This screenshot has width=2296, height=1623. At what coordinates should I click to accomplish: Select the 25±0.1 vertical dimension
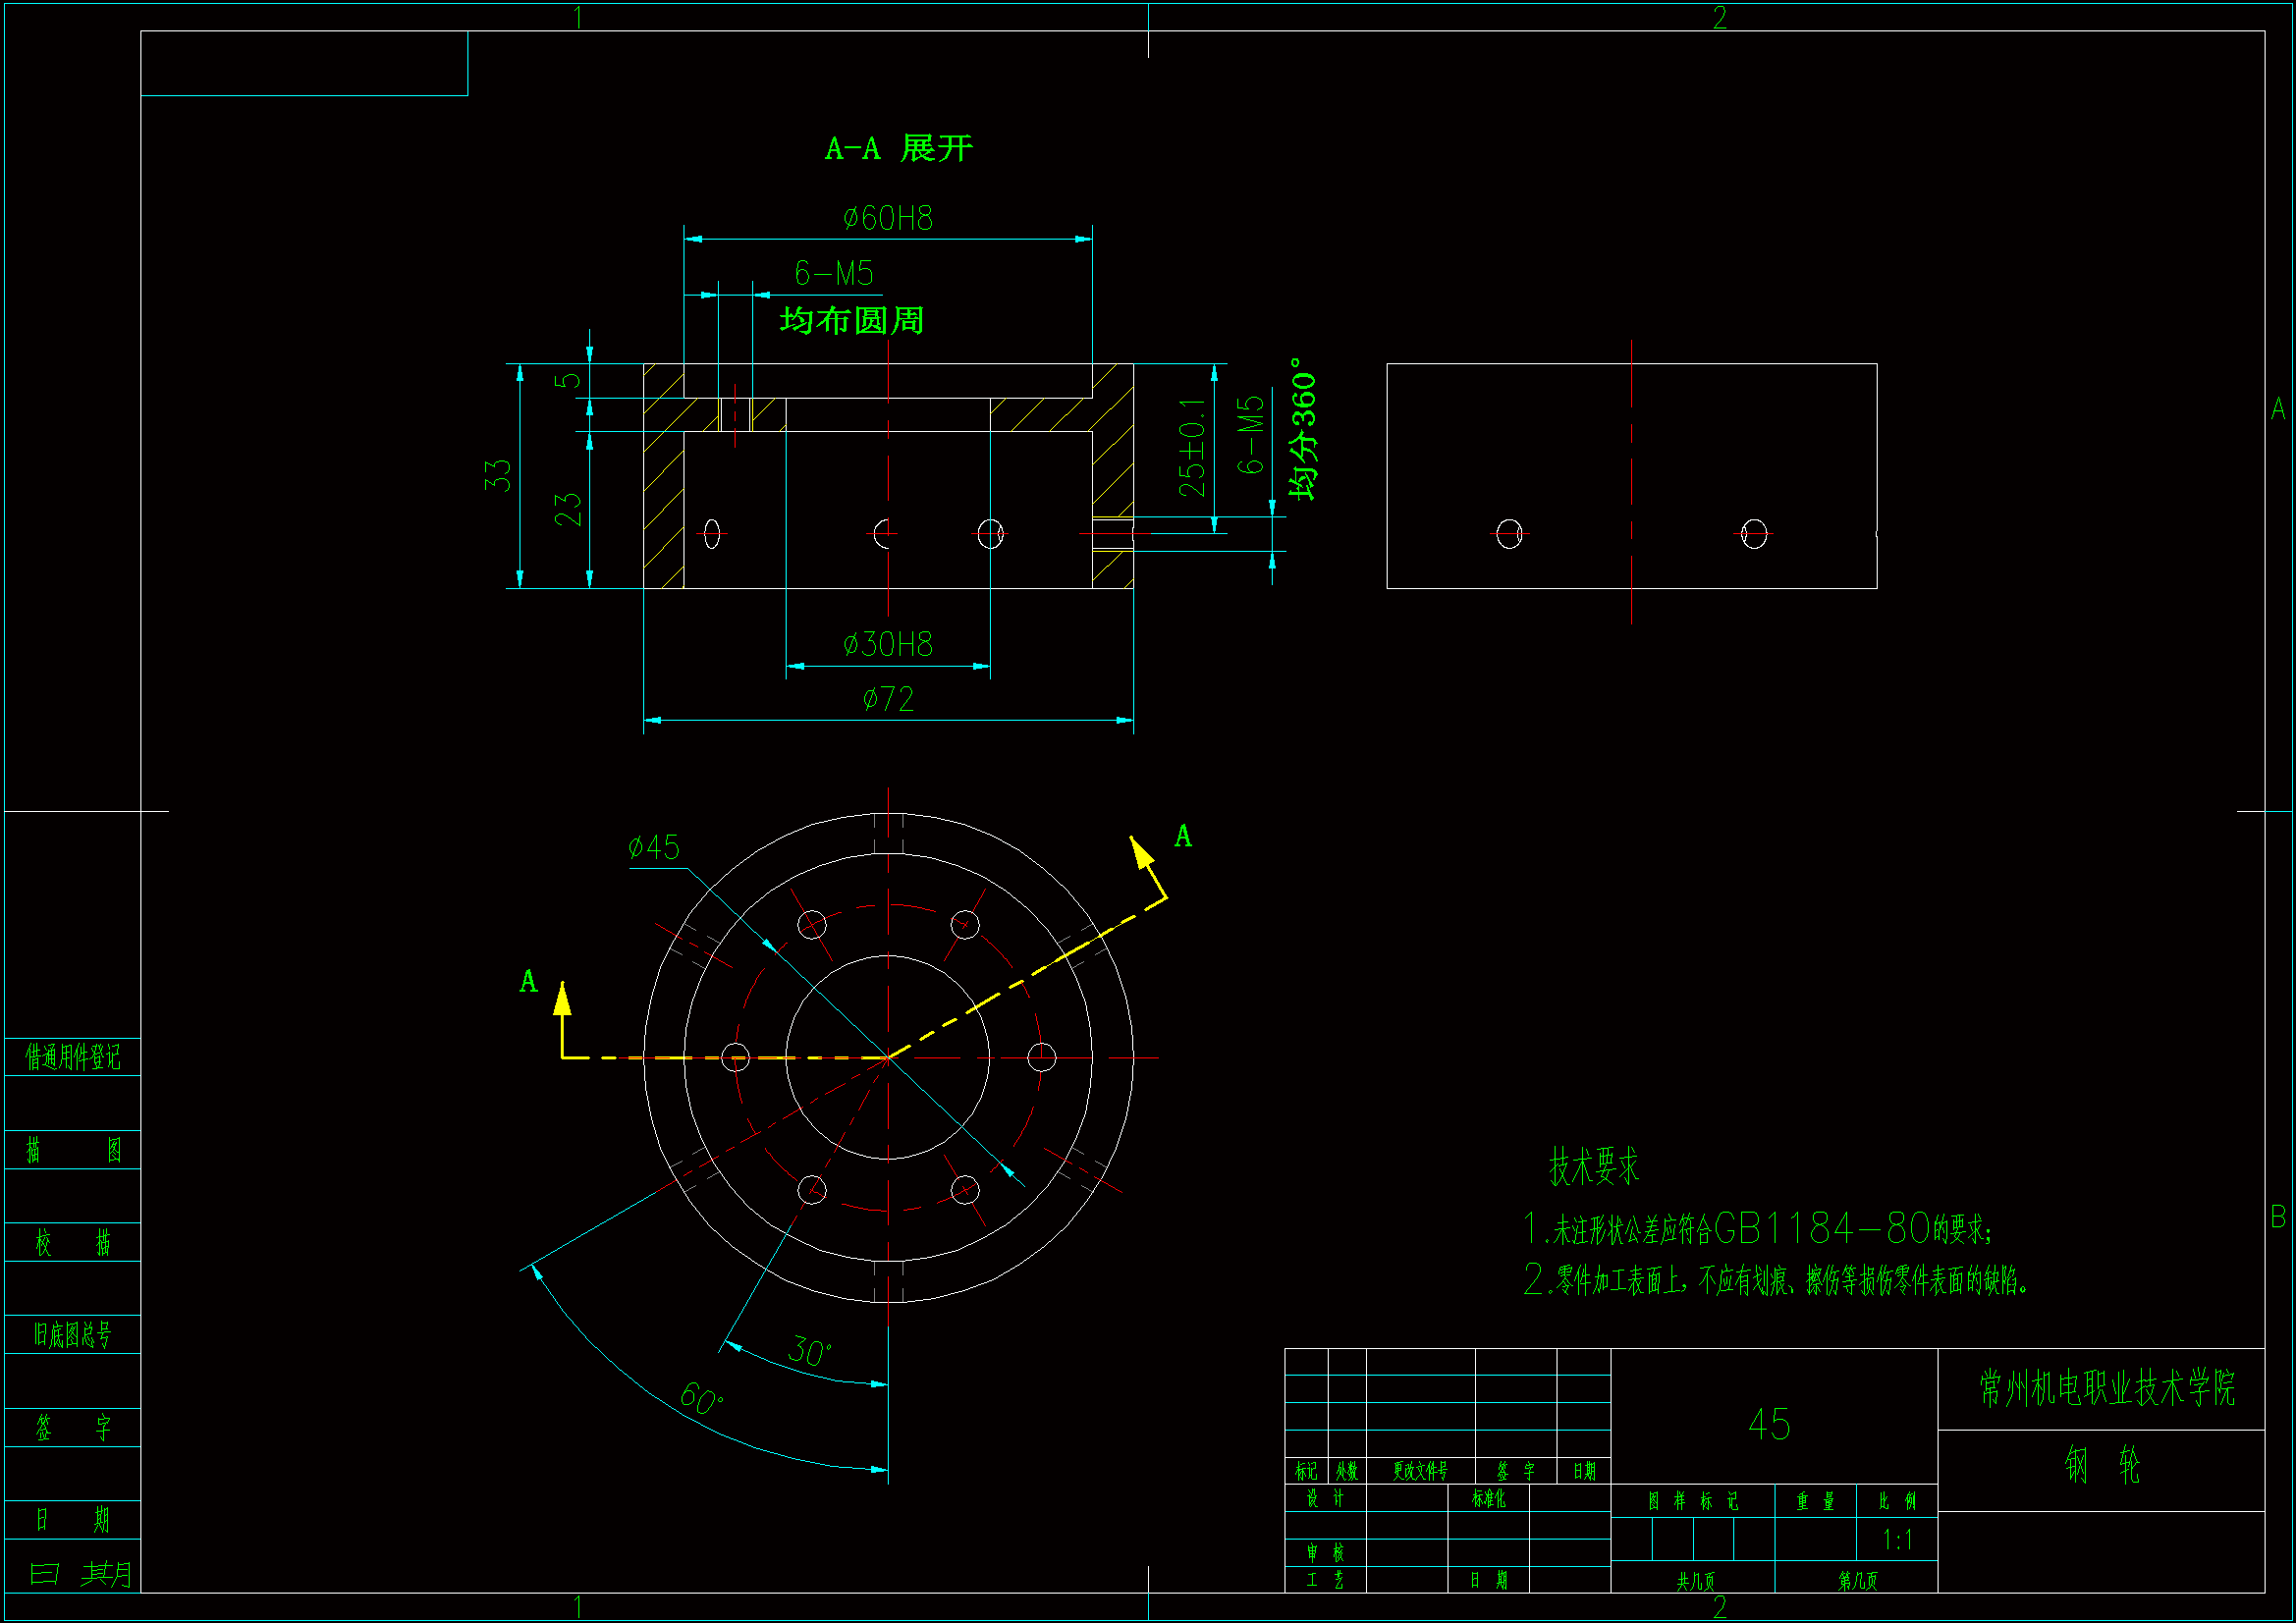pyautogui.click(x=1191, y=447)
